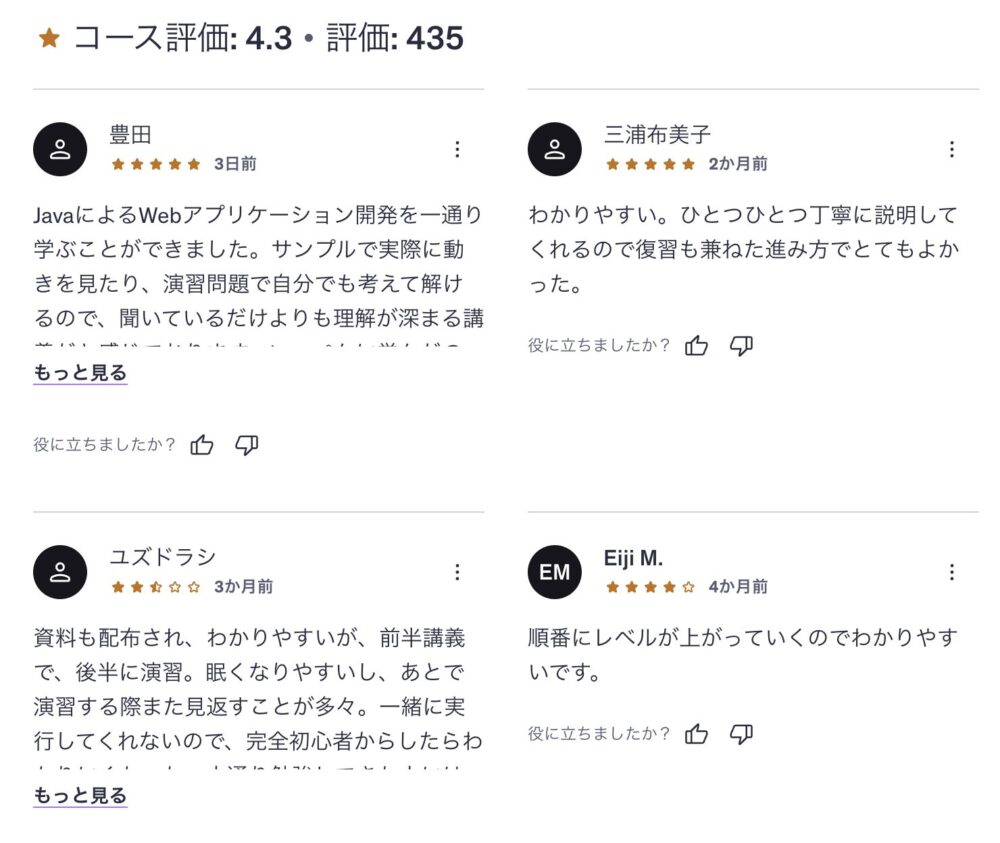
Task: Click the reviewer name Eiji M.
Action: 633,558
